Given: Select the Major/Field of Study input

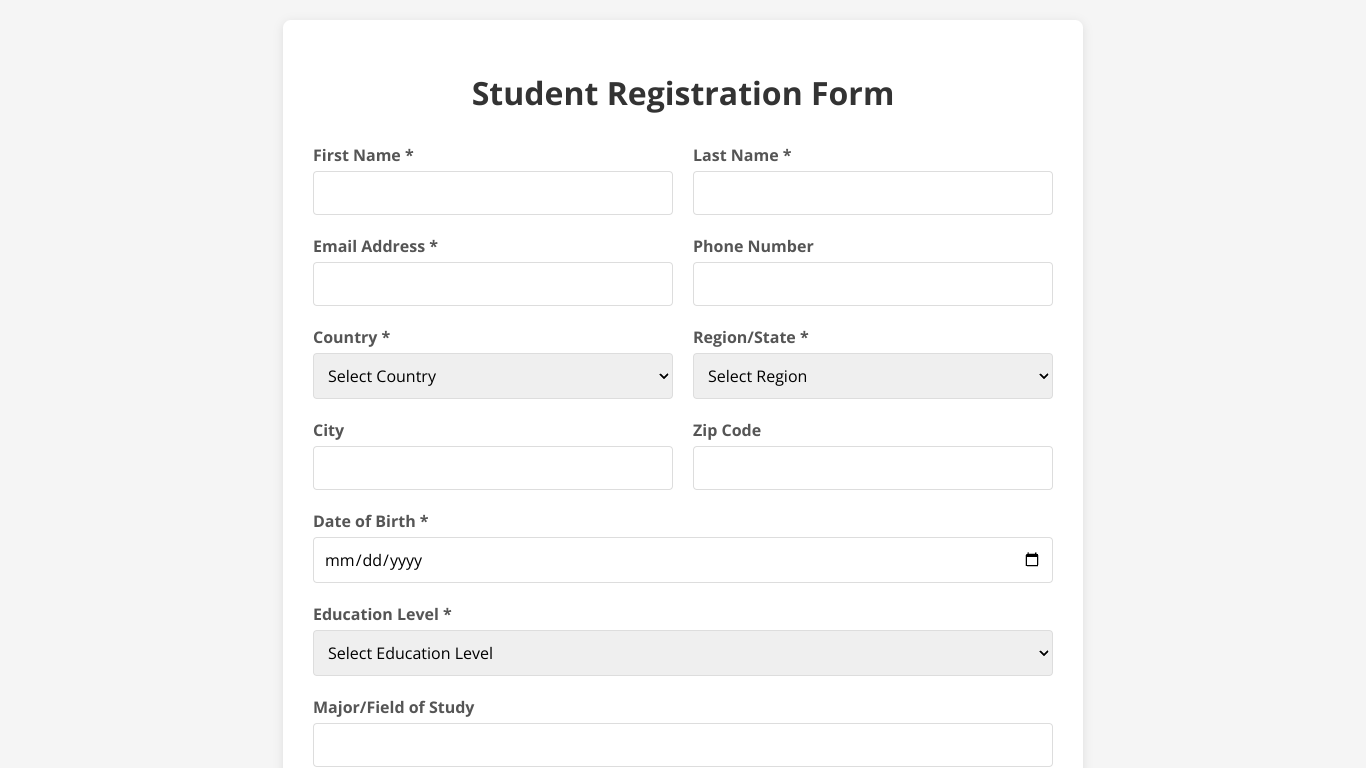Looking at the screenshot, I should pos(682,745).
